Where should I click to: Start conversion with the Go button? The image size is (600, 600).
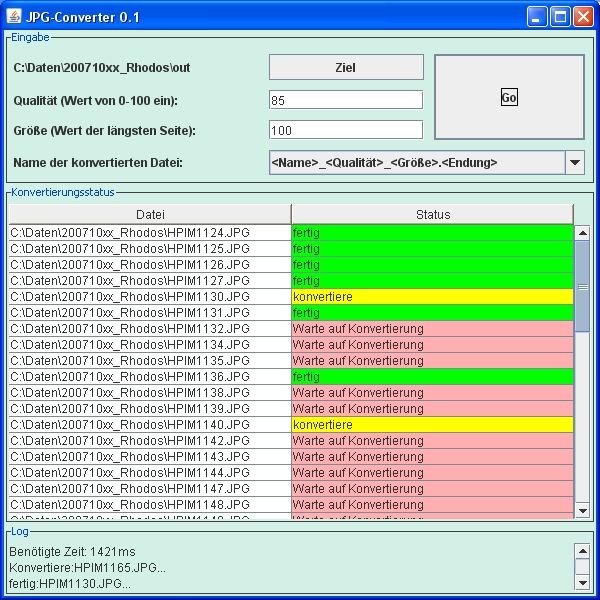[509, 97]
